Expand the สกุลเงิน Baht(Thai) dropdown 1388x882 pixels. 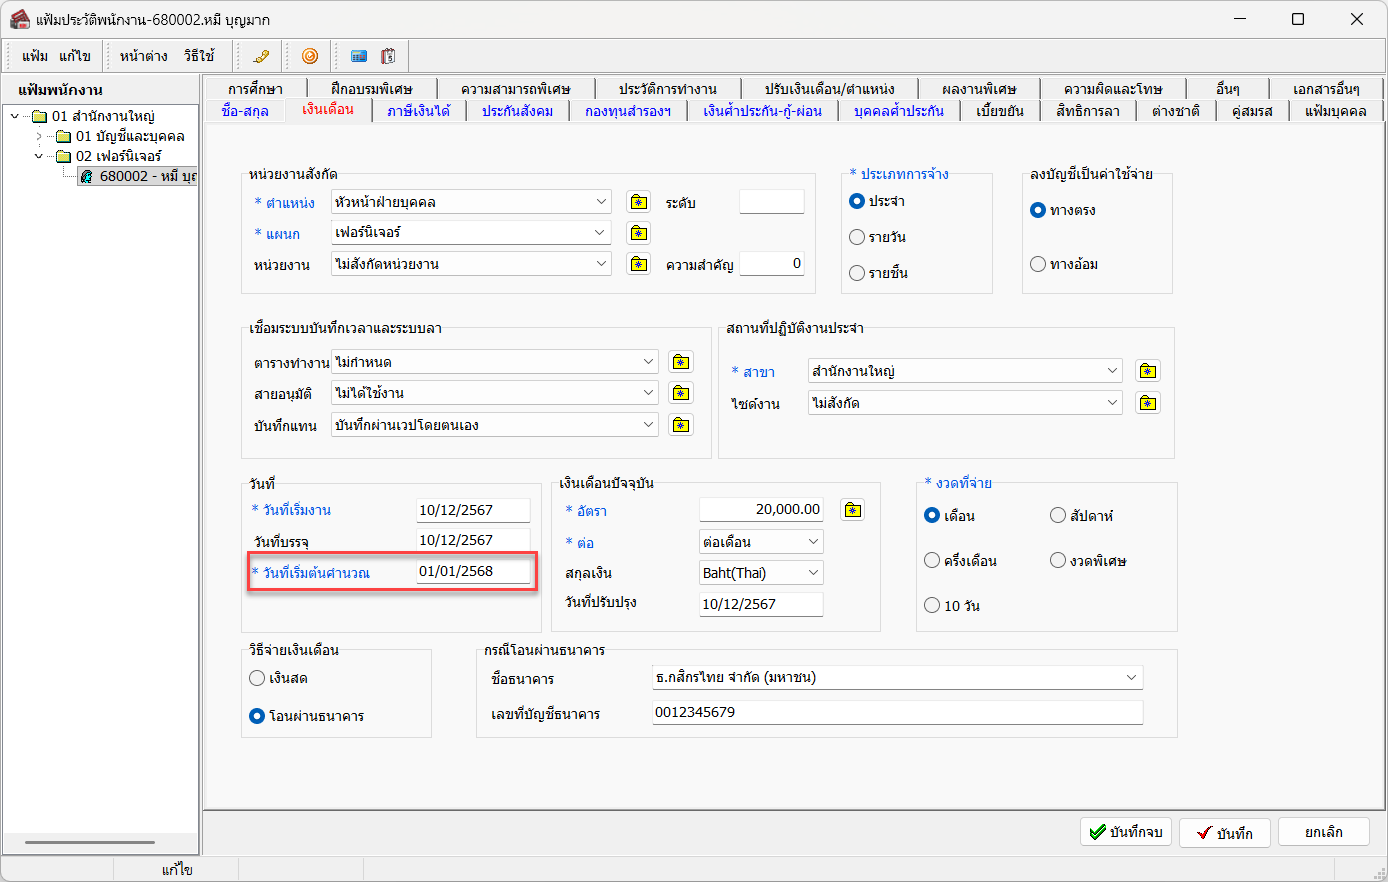coord(813,573)
